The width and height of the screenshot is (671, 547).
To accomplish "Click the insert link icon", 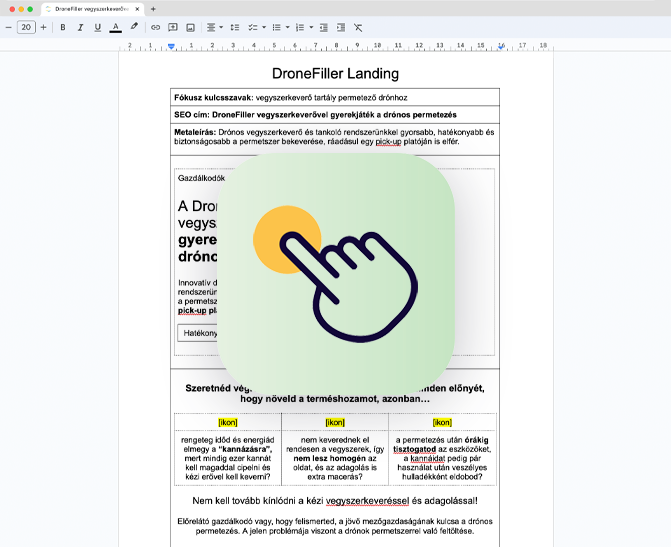I will [x=155, y=27].
